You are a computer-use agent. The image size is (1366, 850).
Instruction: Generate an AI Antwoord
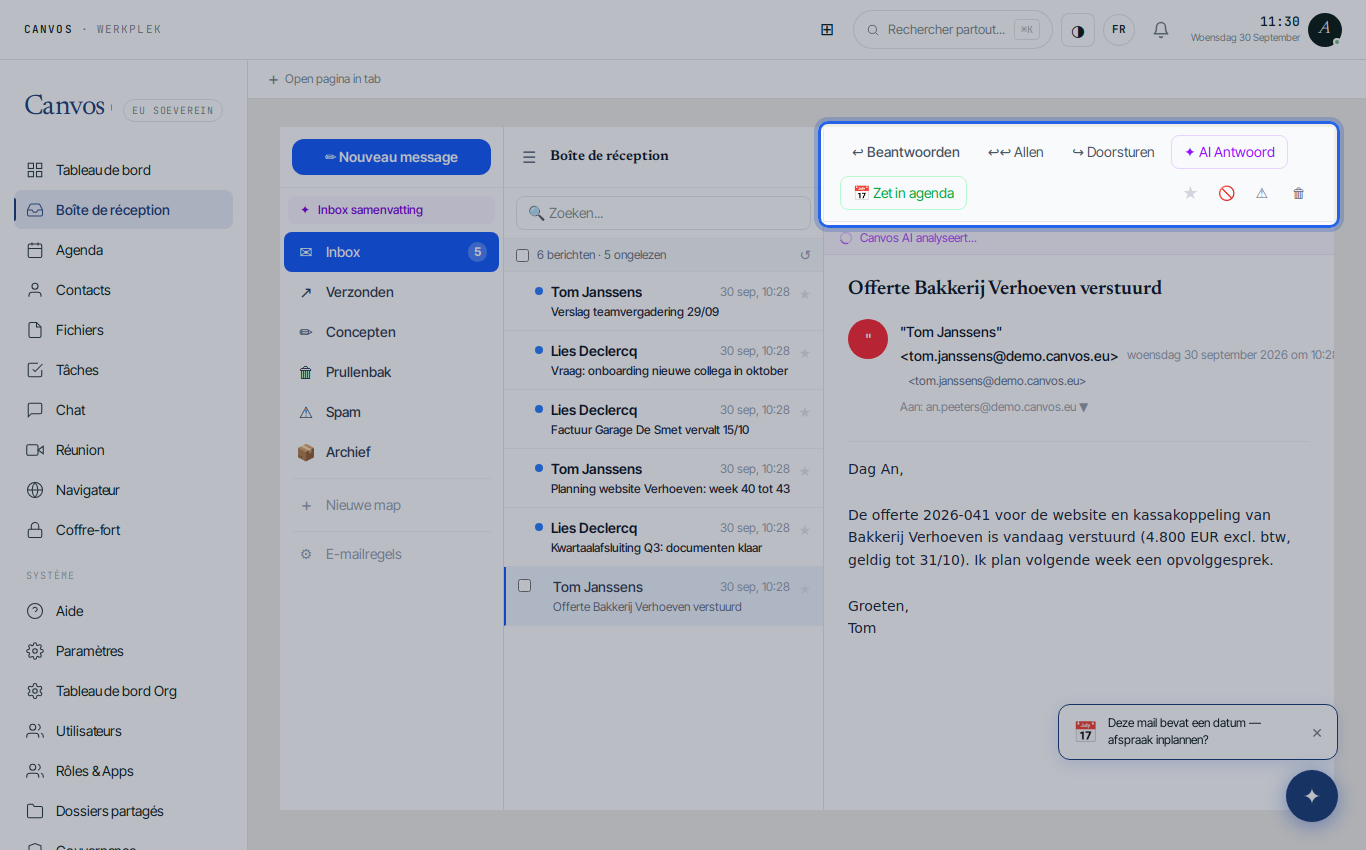(1229, 152)
